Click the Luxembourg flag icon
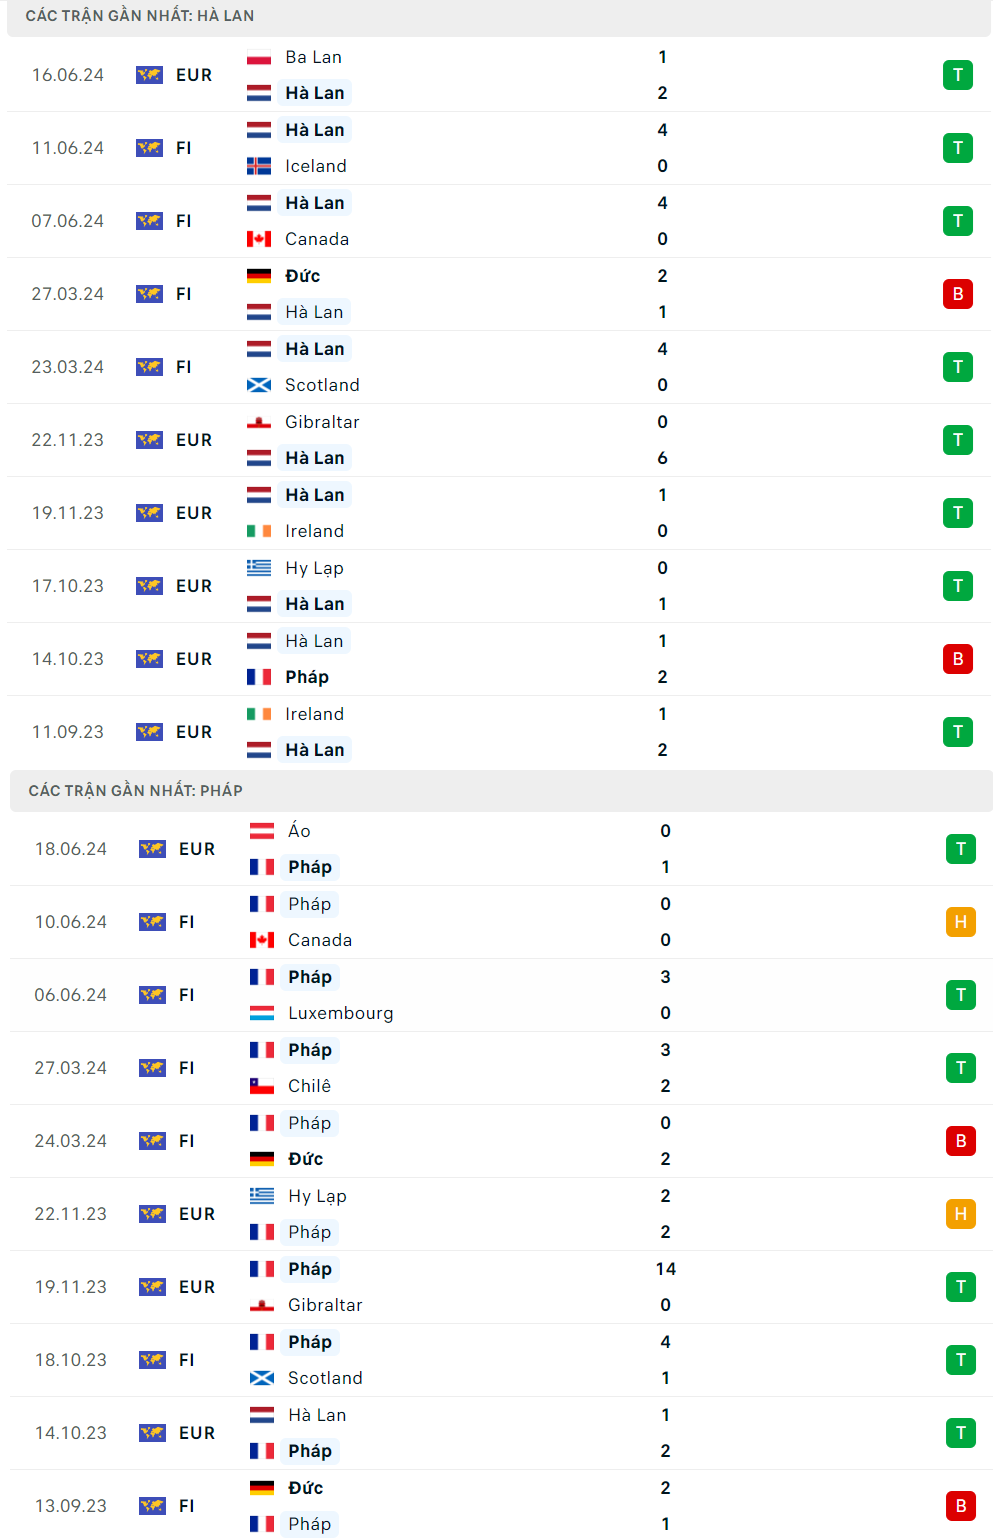This screenshot has width=993, height=1539. pos(262,1013)
